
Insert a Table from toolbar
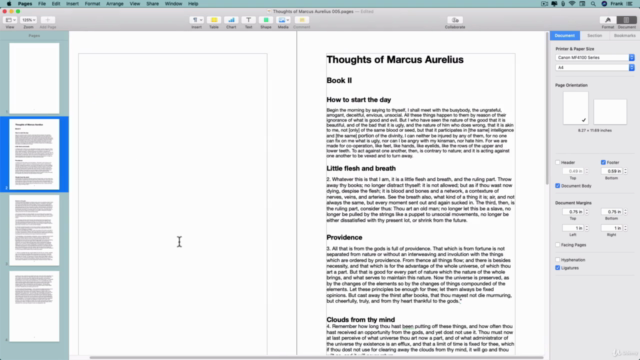click(x=214, y=20)
